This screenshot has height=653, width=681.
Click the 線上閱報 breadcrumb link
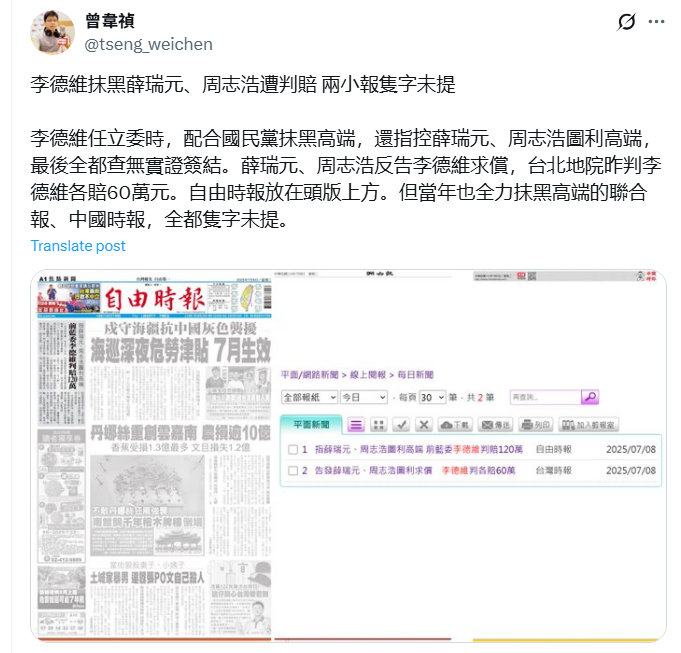(x=368, y=375)
